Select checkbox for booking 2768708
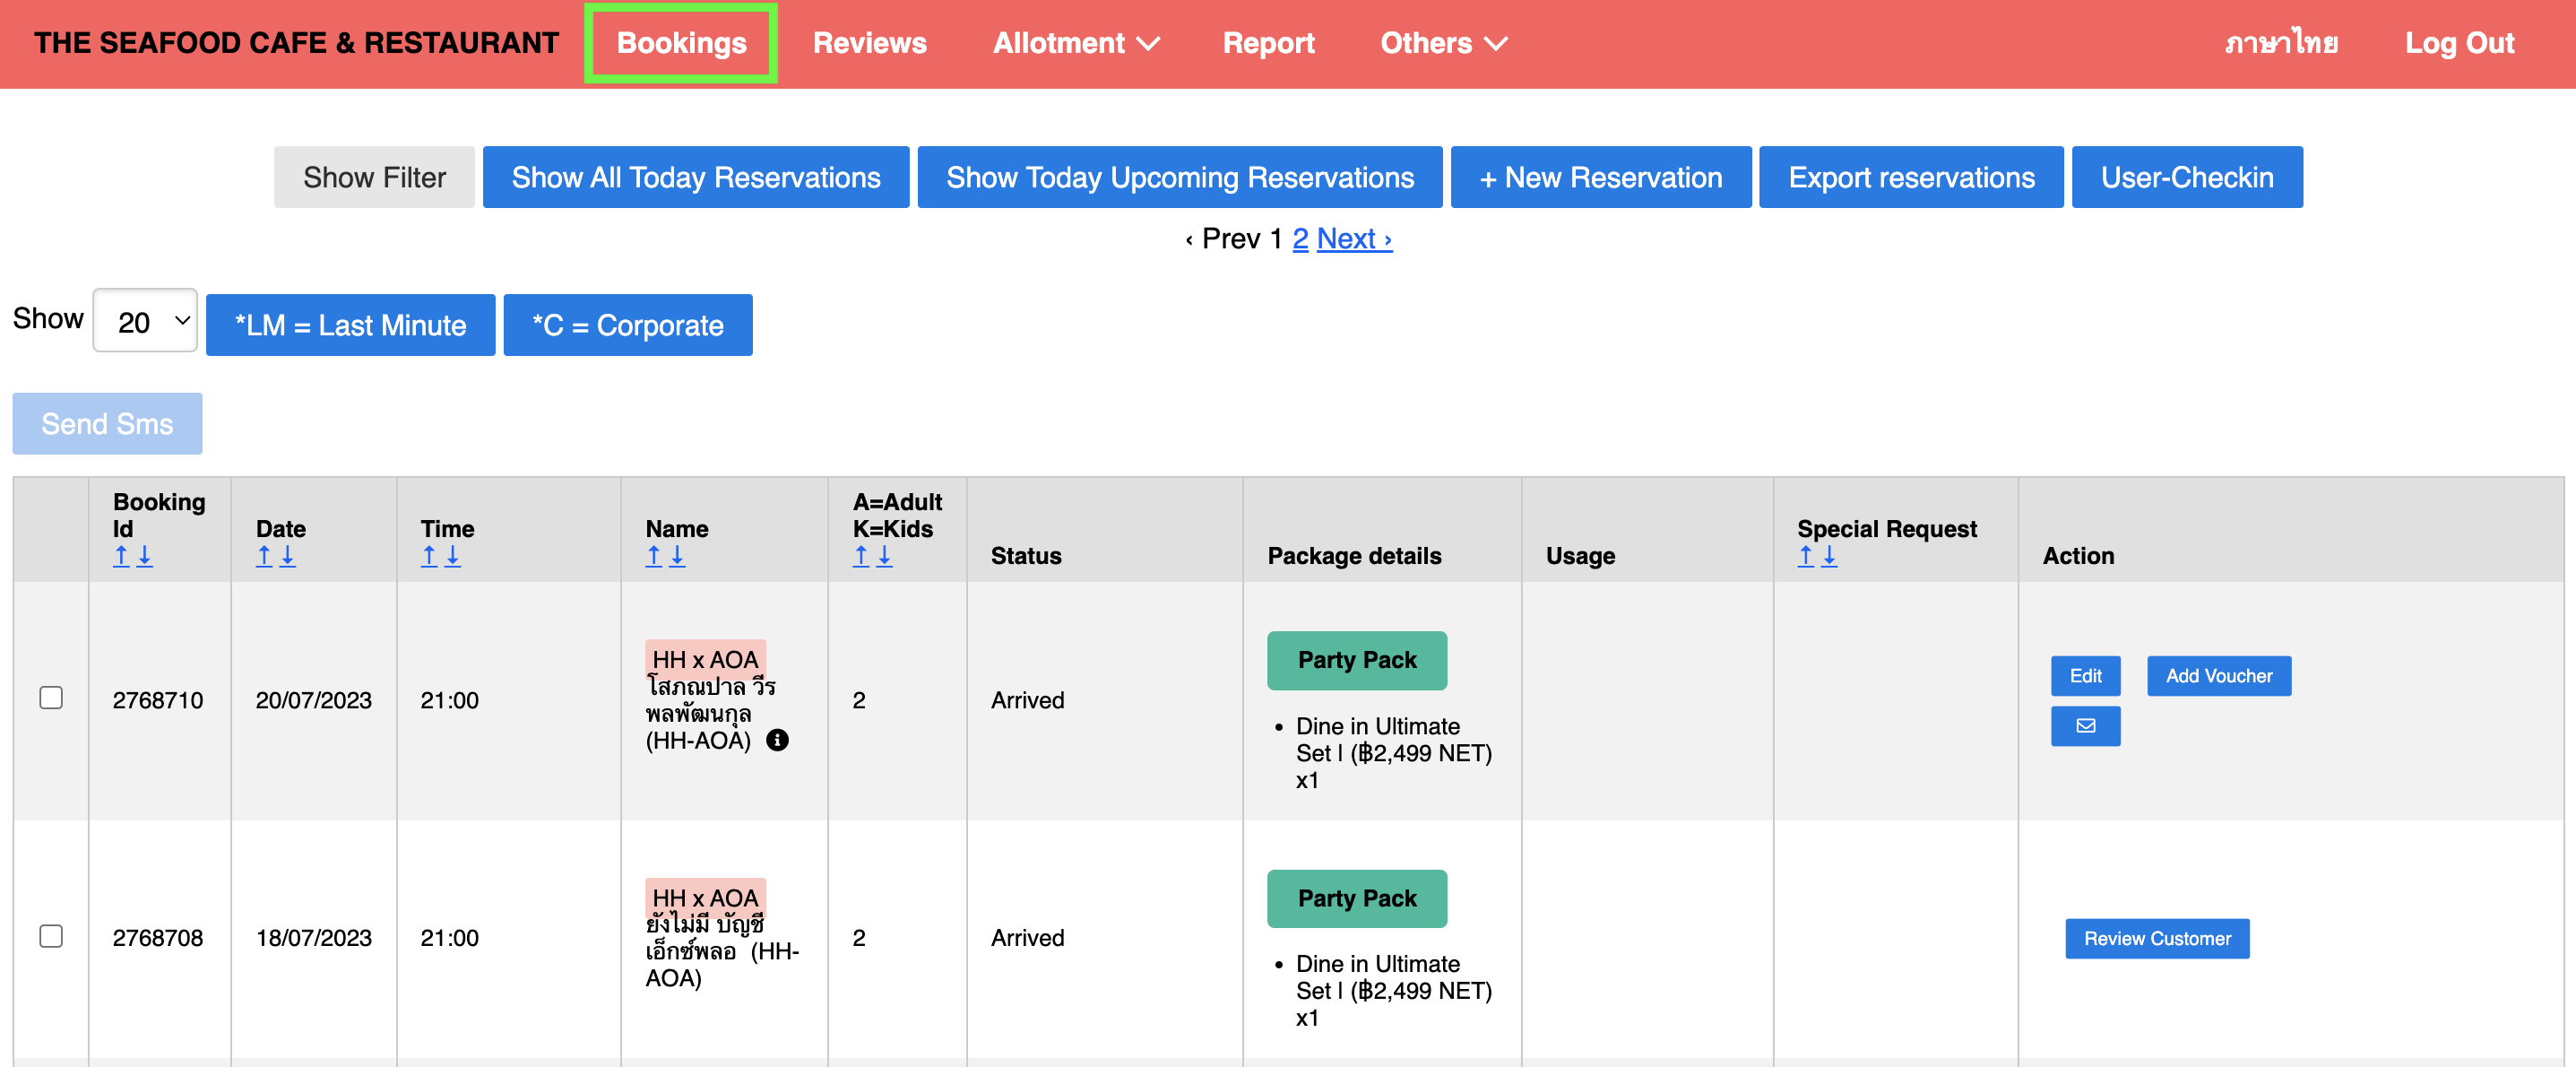Image resolution: width=2576 pixels, height=1067 pixels. click(51, 936)
